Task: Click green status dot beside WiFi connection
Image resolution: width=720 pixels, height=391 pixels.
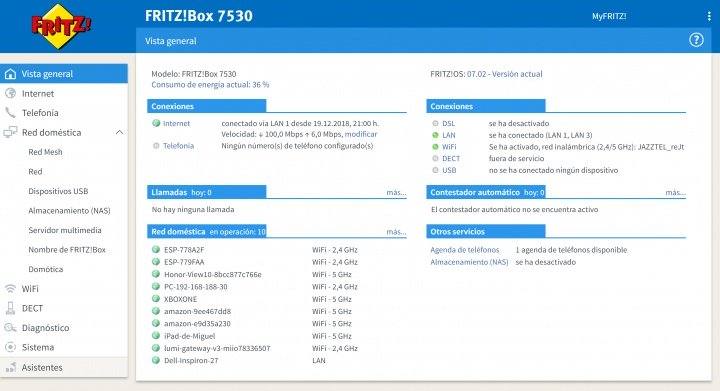Action: [435, 147]
